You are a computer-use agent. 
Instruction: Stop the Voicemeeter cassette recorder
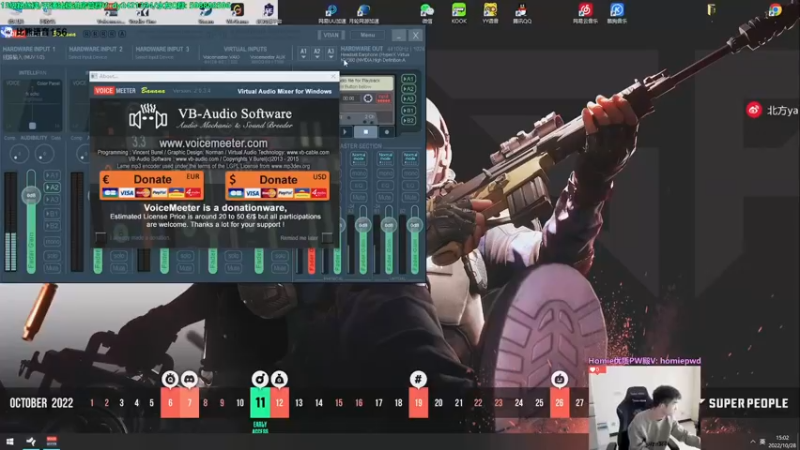point(366,132)
